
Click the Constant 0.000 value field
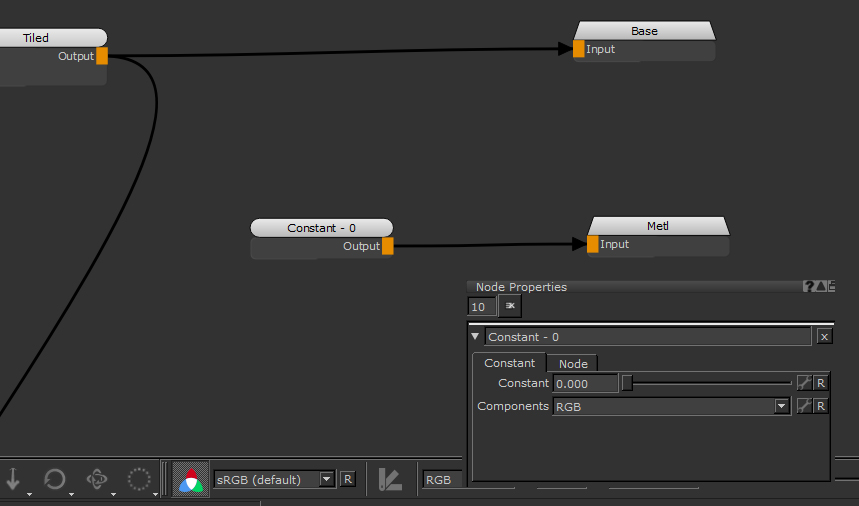pos(585,383)
